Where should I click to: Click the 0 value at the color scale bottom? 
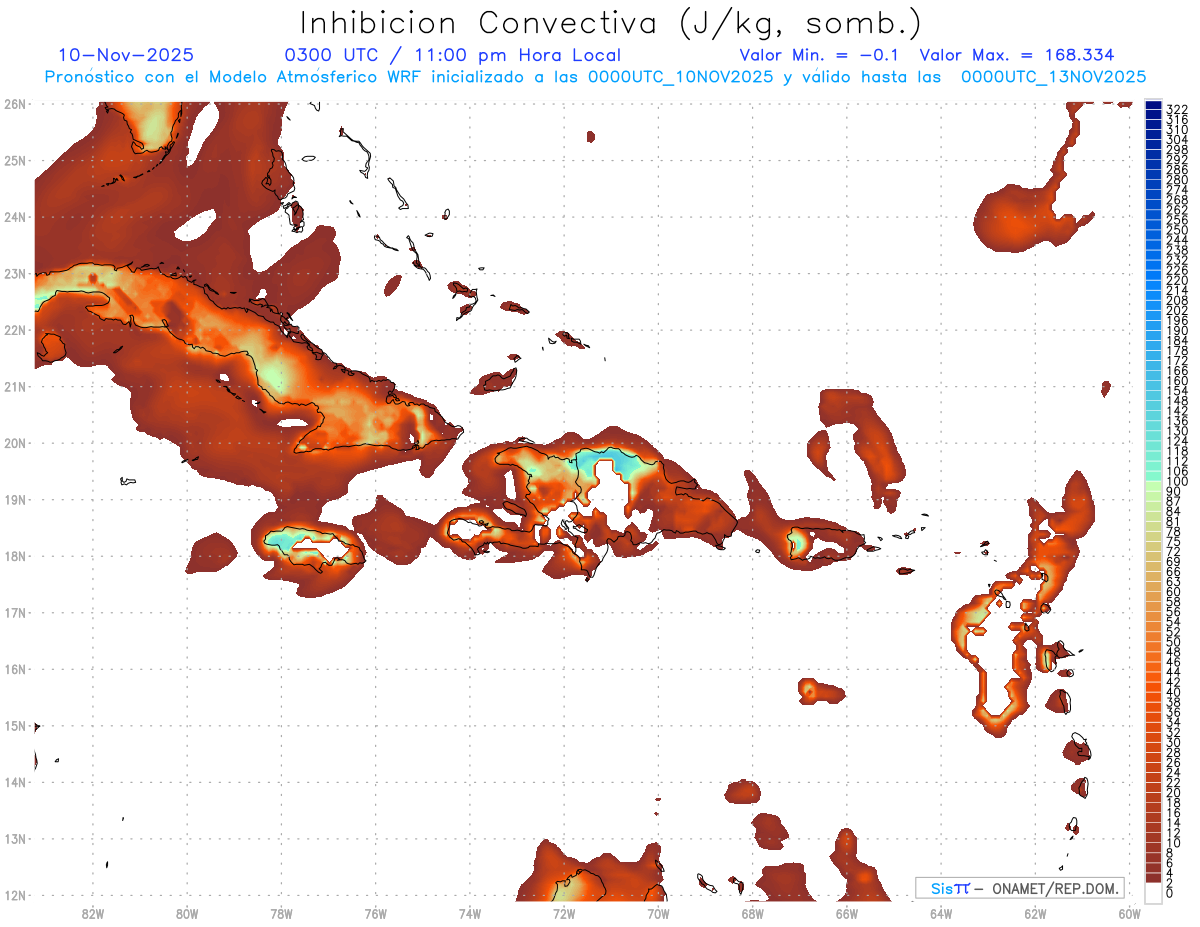pyautogui.click(x=1171, y=893)
